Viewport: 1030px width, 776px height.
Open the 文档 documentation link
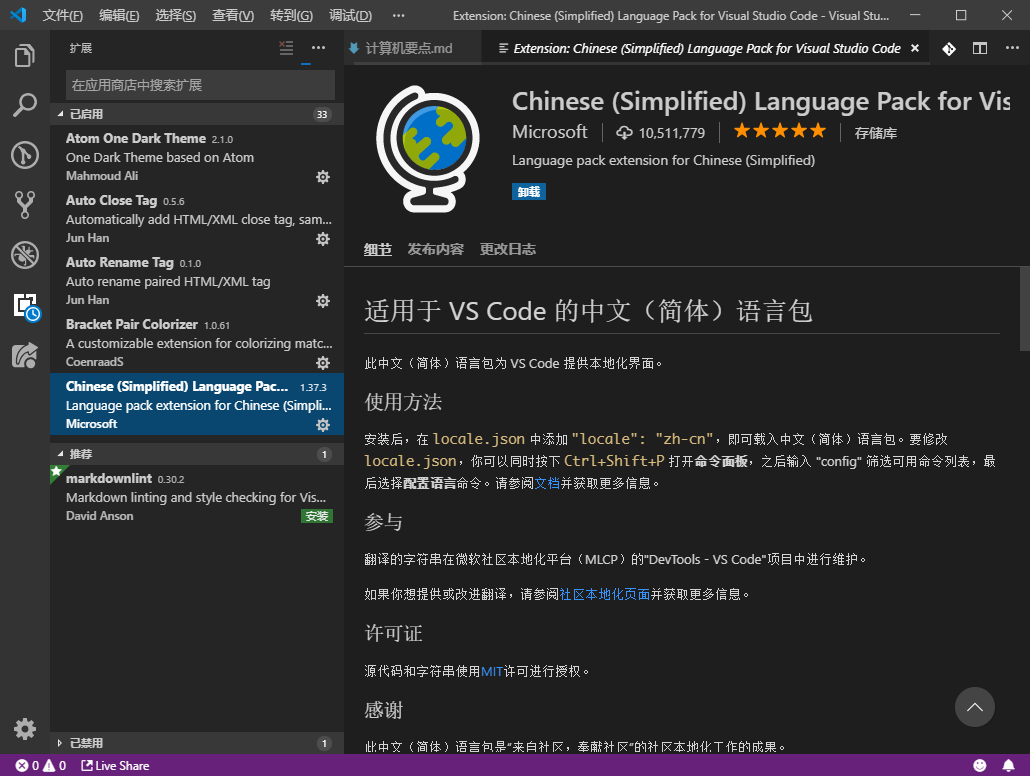click(547, 483)
